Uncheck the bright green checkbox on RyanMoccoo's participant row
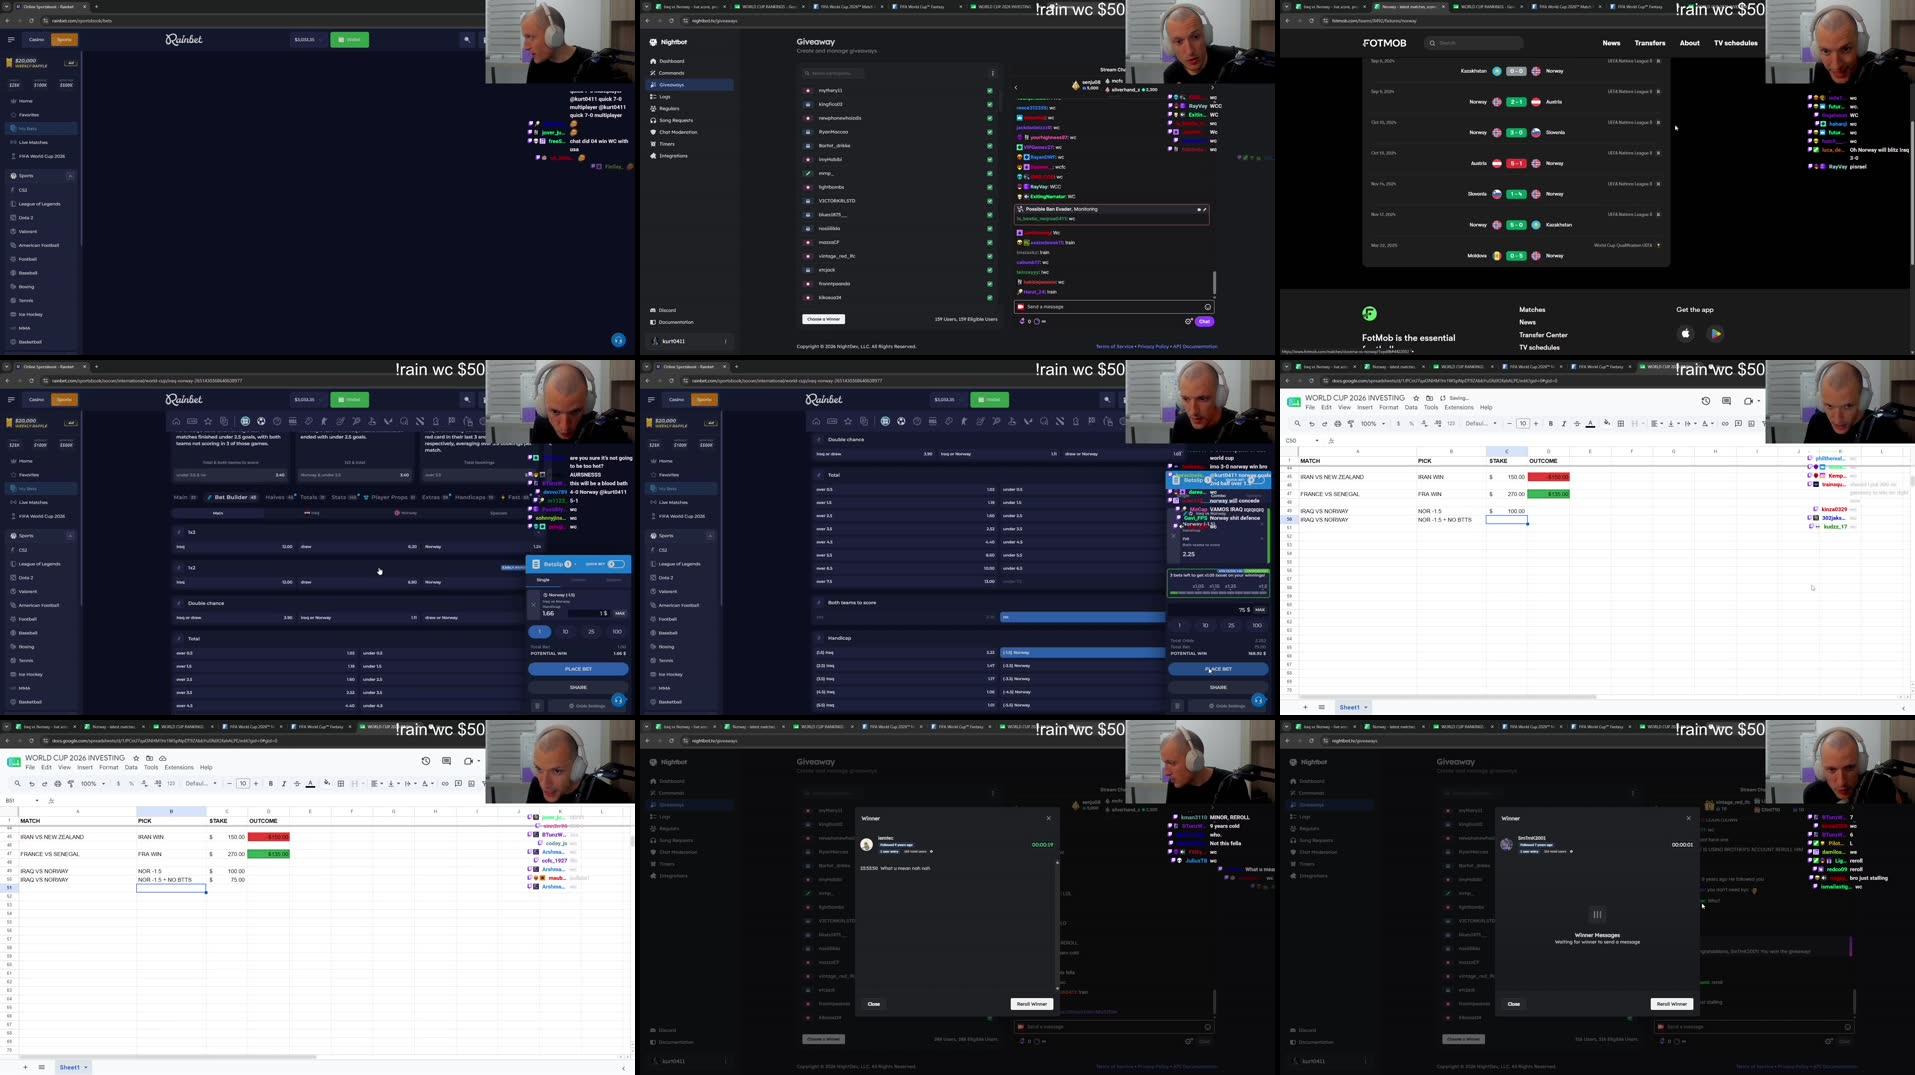 coord(990,132)
